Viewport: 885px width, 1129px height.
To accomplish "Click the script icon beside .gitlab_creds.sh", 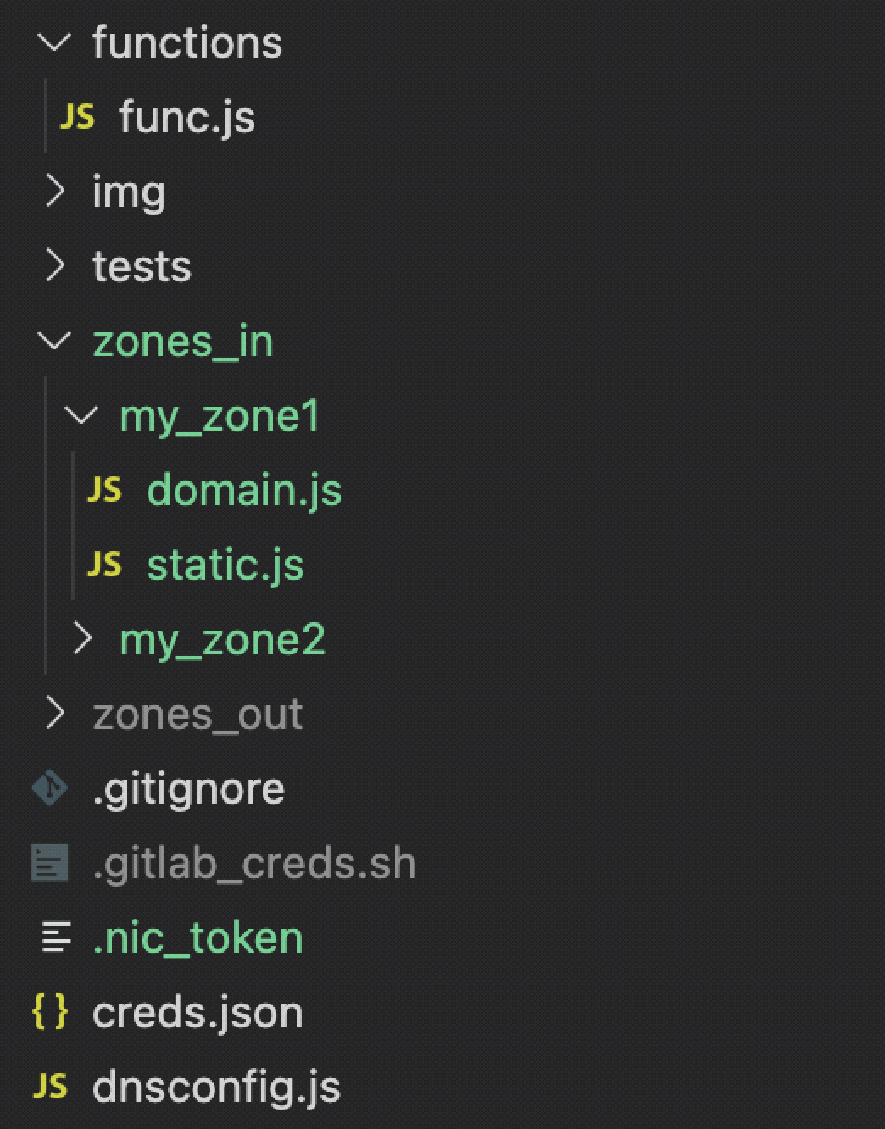I will 50,863.
